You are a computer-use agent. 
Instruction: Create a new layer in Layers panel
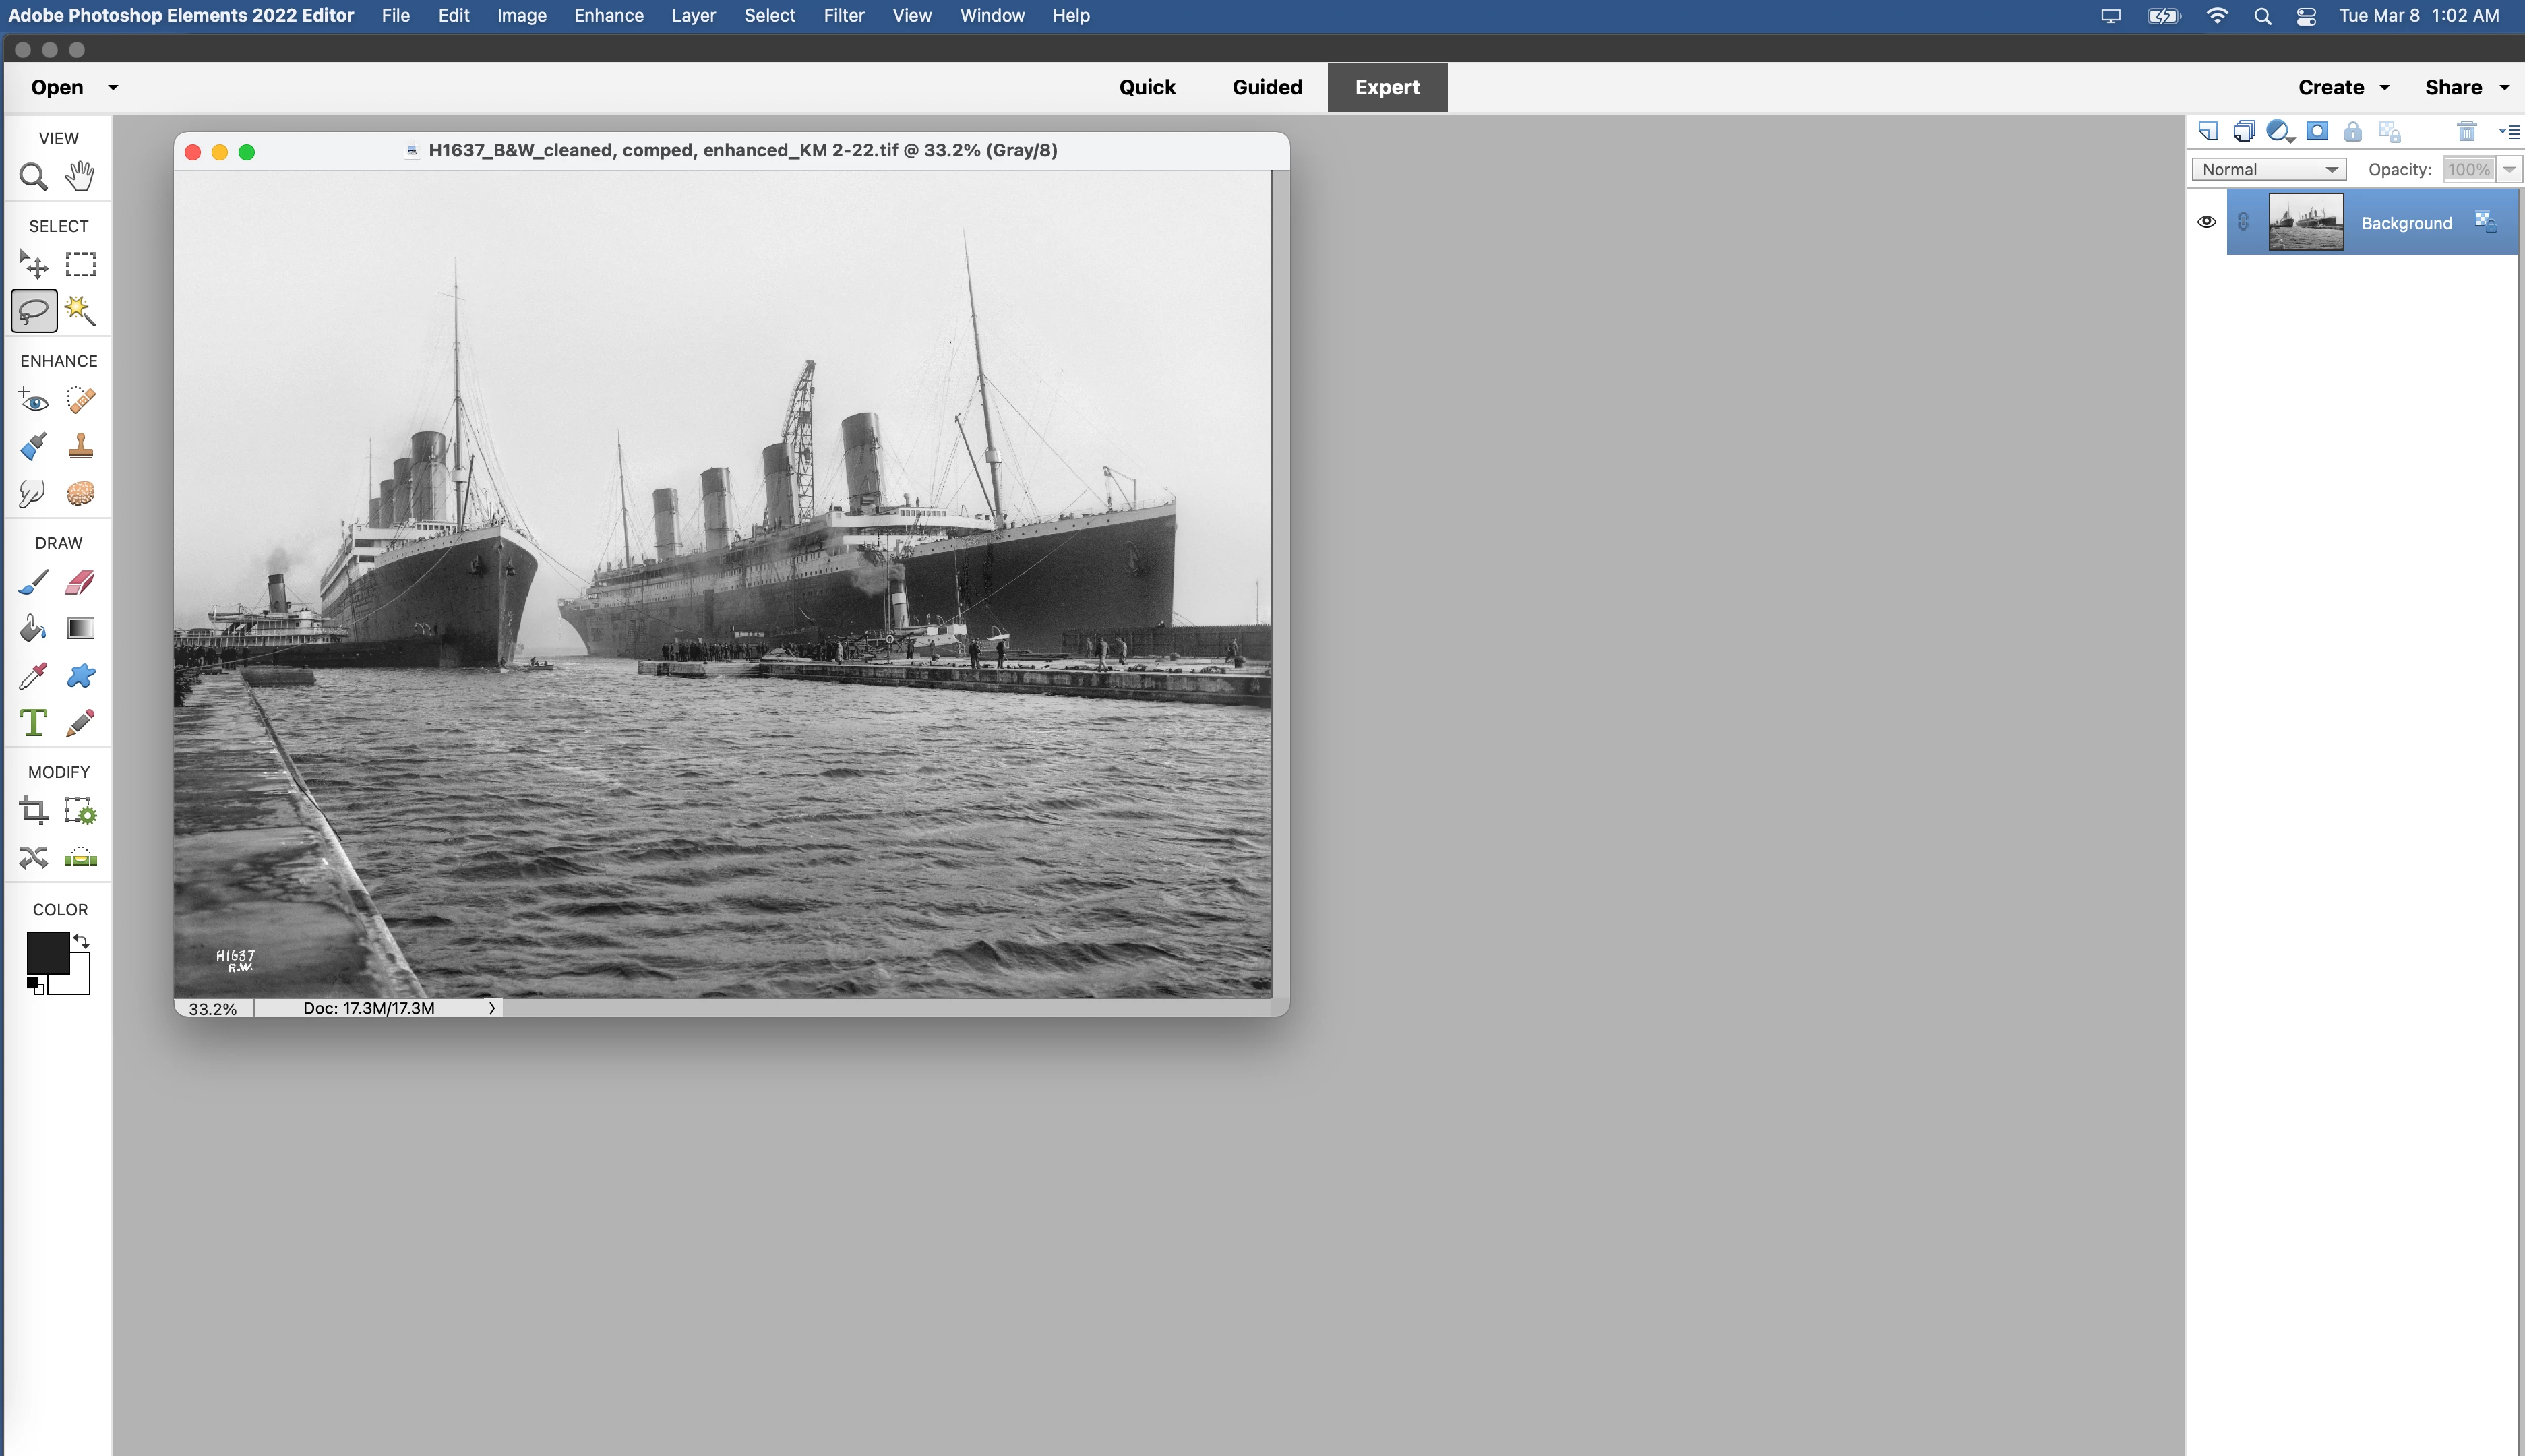tap(2208, 131)
